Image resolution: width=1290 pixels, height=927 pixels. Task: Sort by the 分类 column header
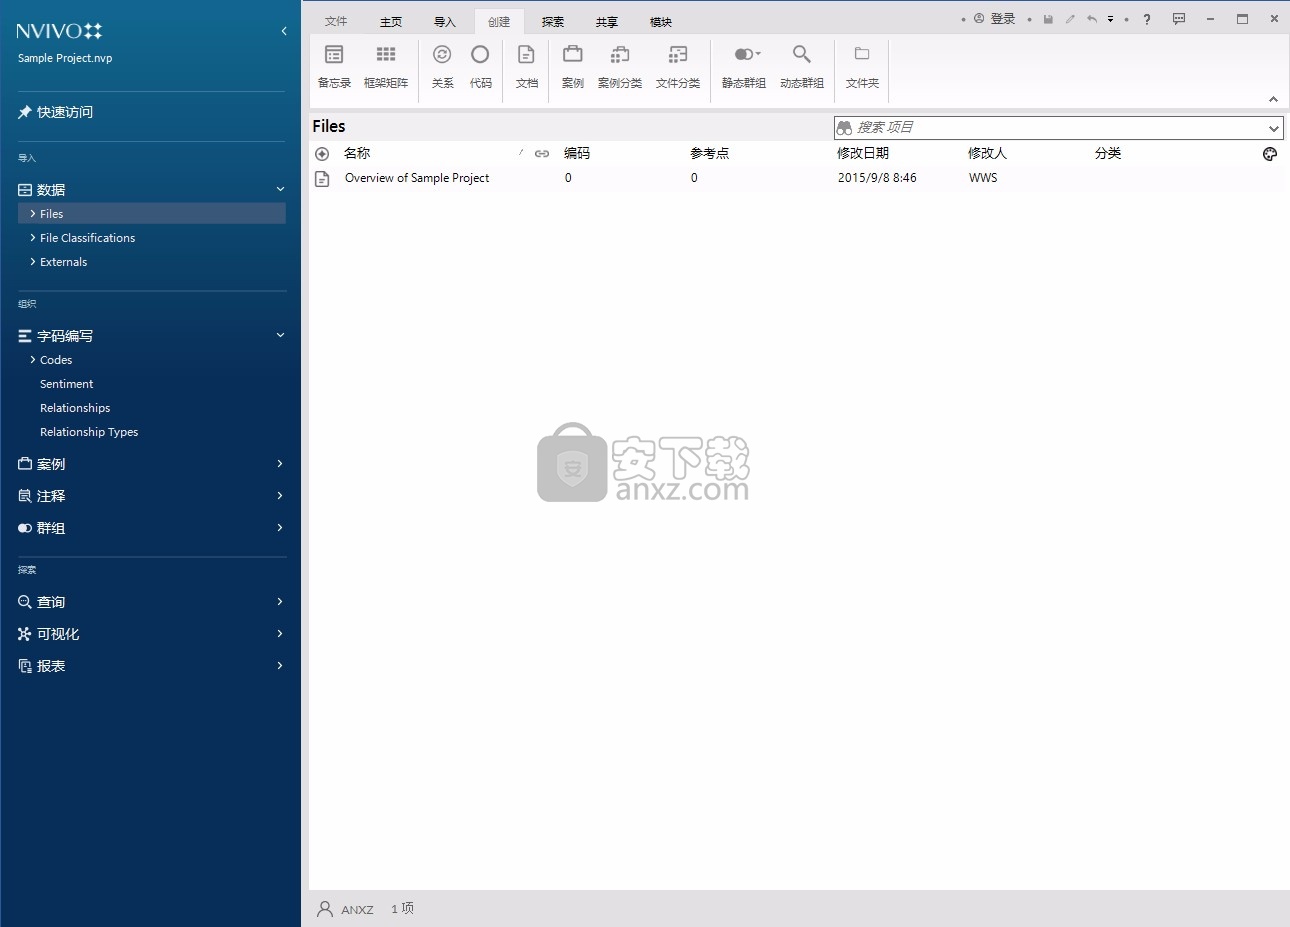[1108, 153]
